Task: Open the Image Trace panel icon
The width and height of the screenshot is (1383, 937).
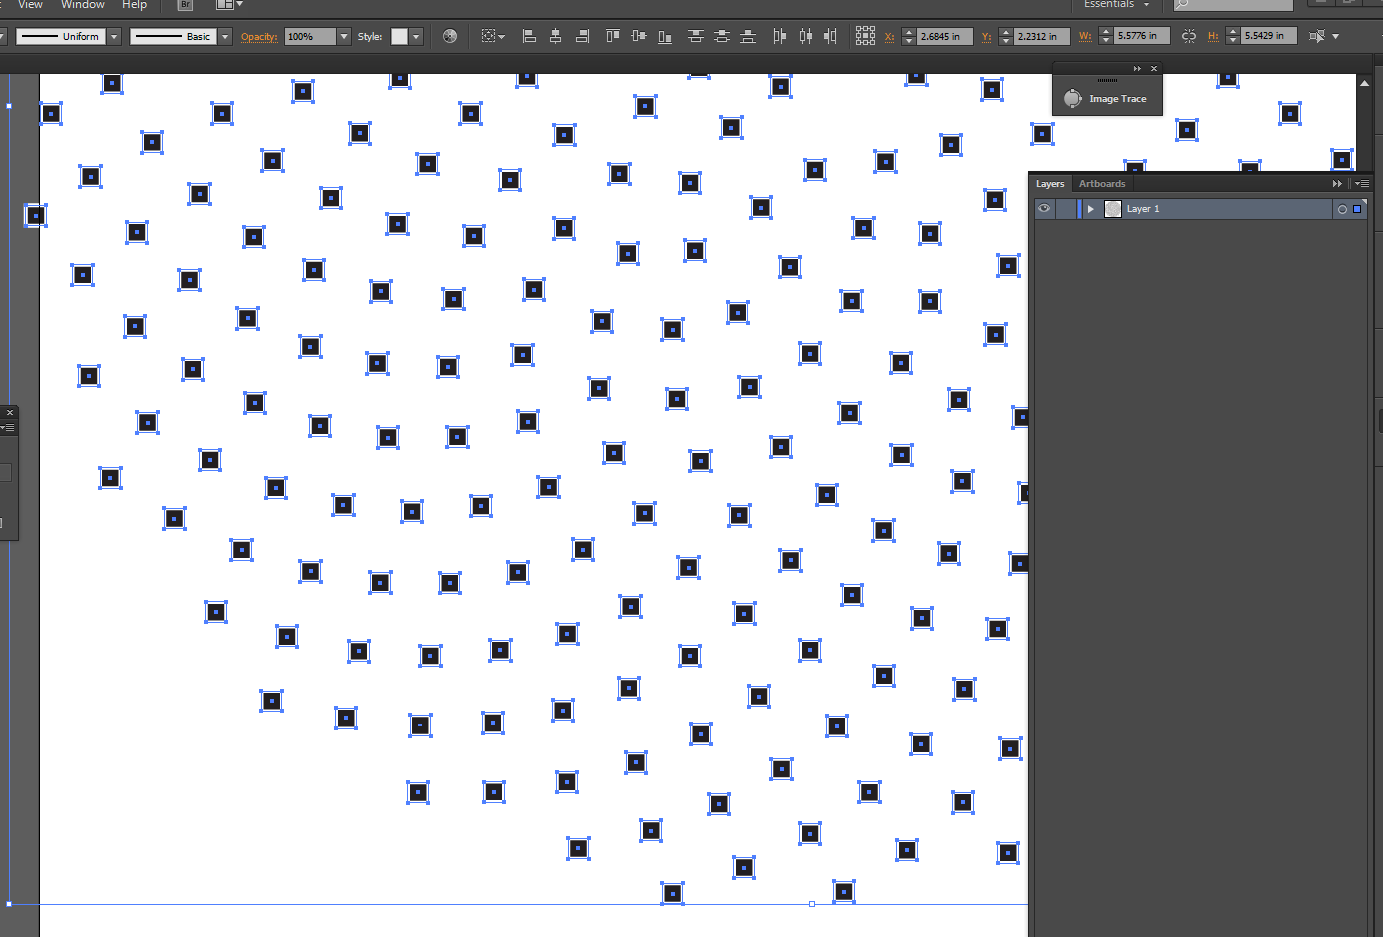Action: coord(1073,98)
